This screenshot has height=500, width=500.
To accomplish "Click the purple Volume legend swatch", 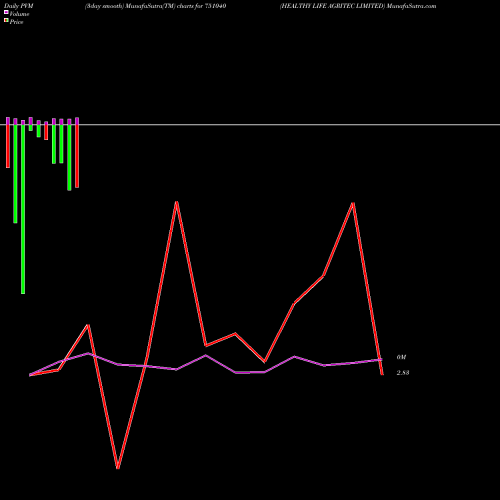I will 6,12.
